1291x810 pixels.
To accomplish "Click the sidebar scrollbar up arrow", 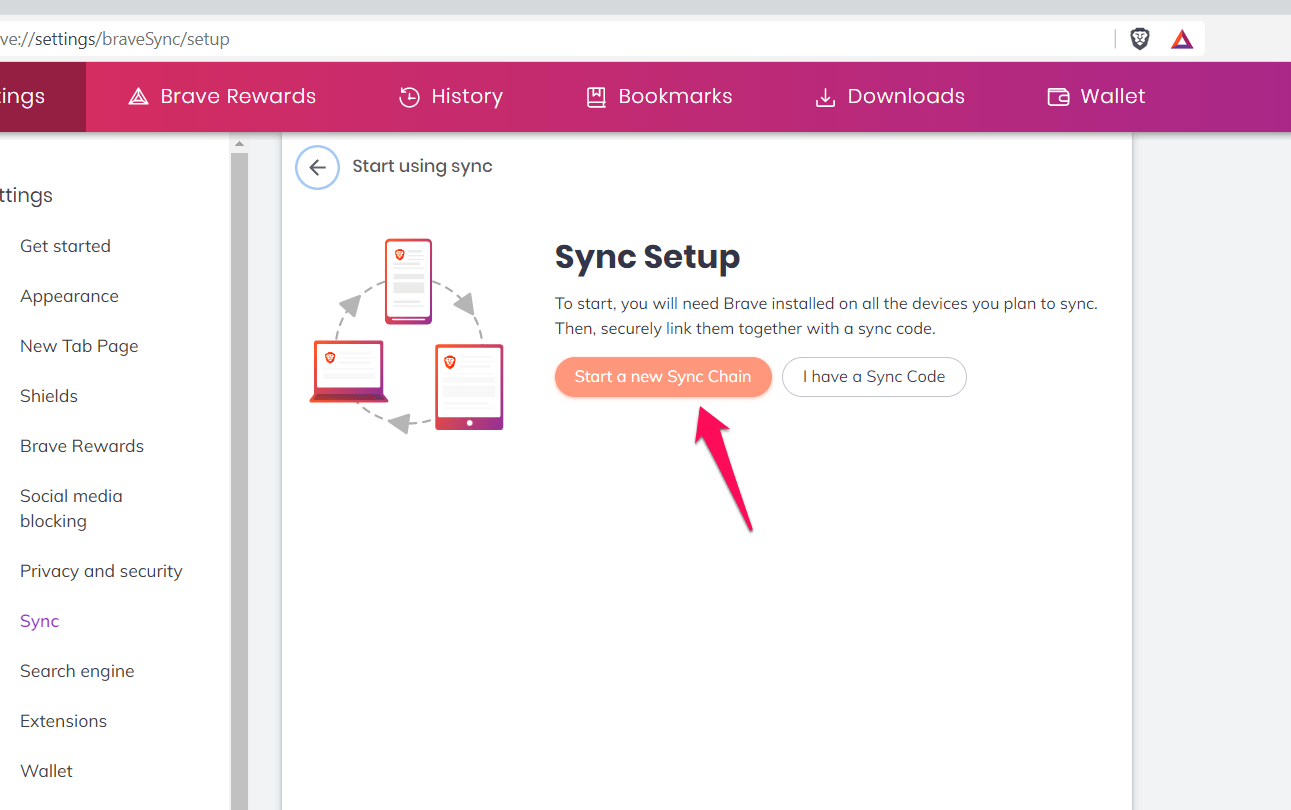I will coord(239,144).
